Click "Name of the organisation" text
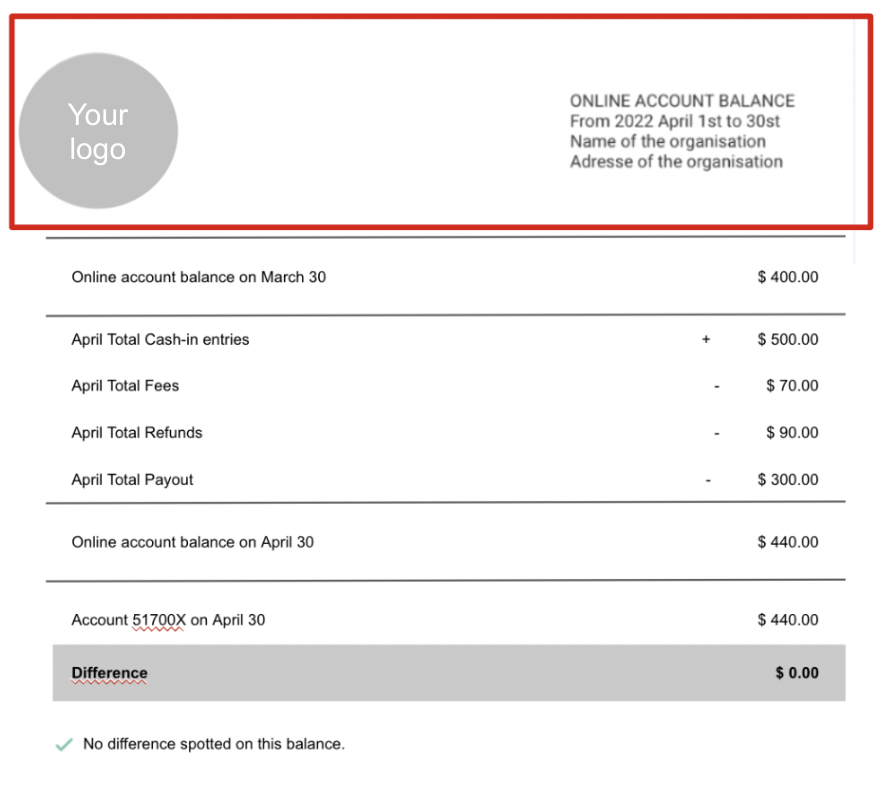892x797 pixels. [x=667, y=141]
